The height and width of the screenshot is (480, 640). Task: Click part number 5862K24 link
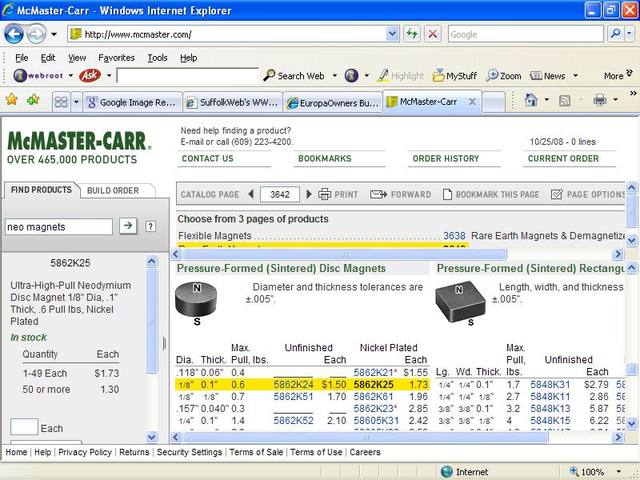point(293,384)
